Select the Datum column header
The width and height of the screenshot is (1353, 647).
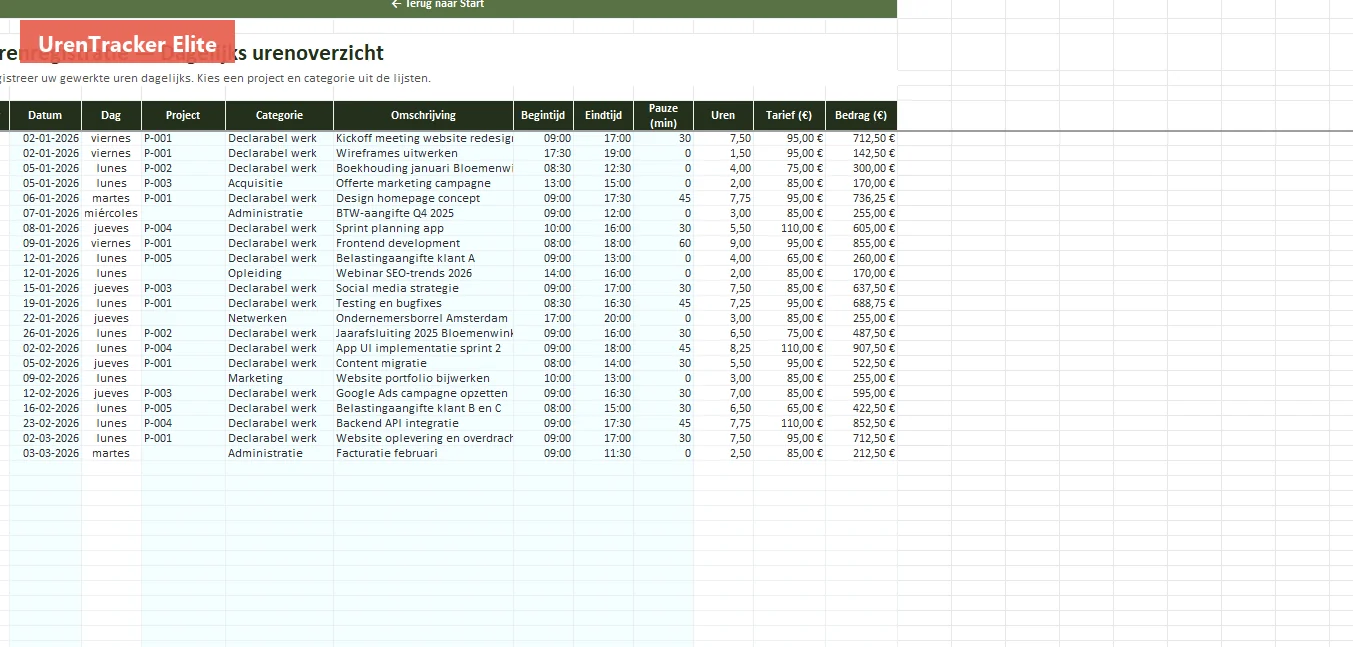pos(45,115)
